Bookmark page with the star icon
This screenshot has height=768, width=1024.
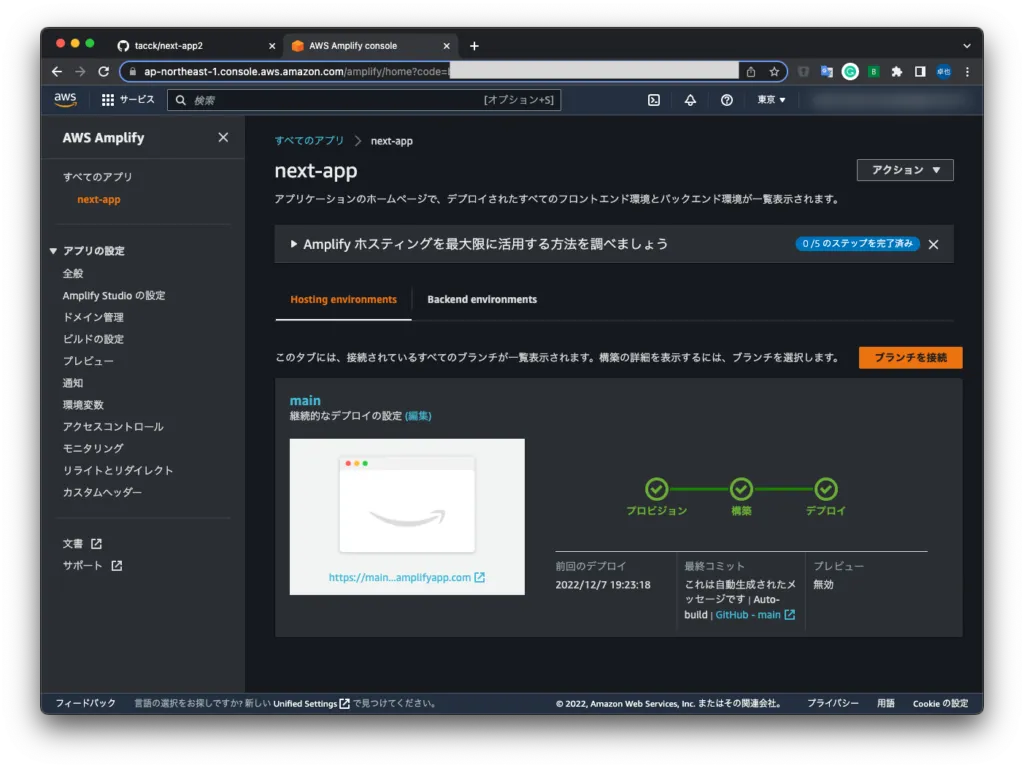tap(774, 72)
